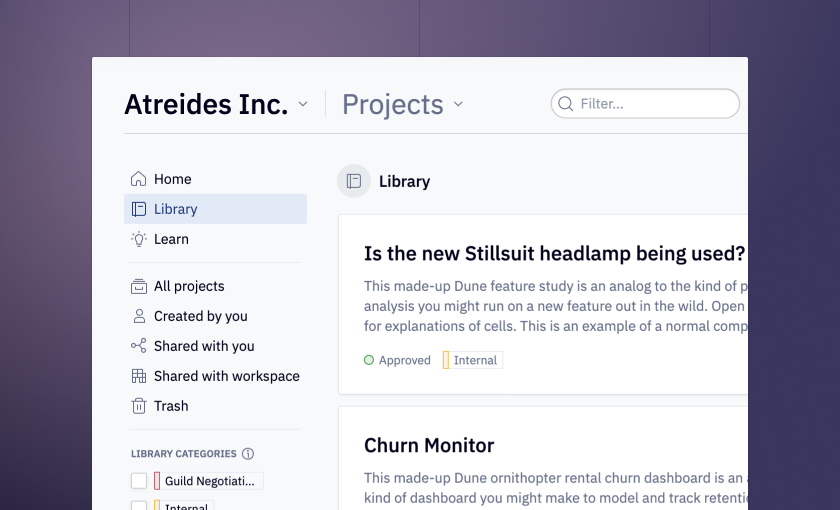840x510 pixels.
Task: Toggle the Internal category checkbox
Action: (139, 506)
